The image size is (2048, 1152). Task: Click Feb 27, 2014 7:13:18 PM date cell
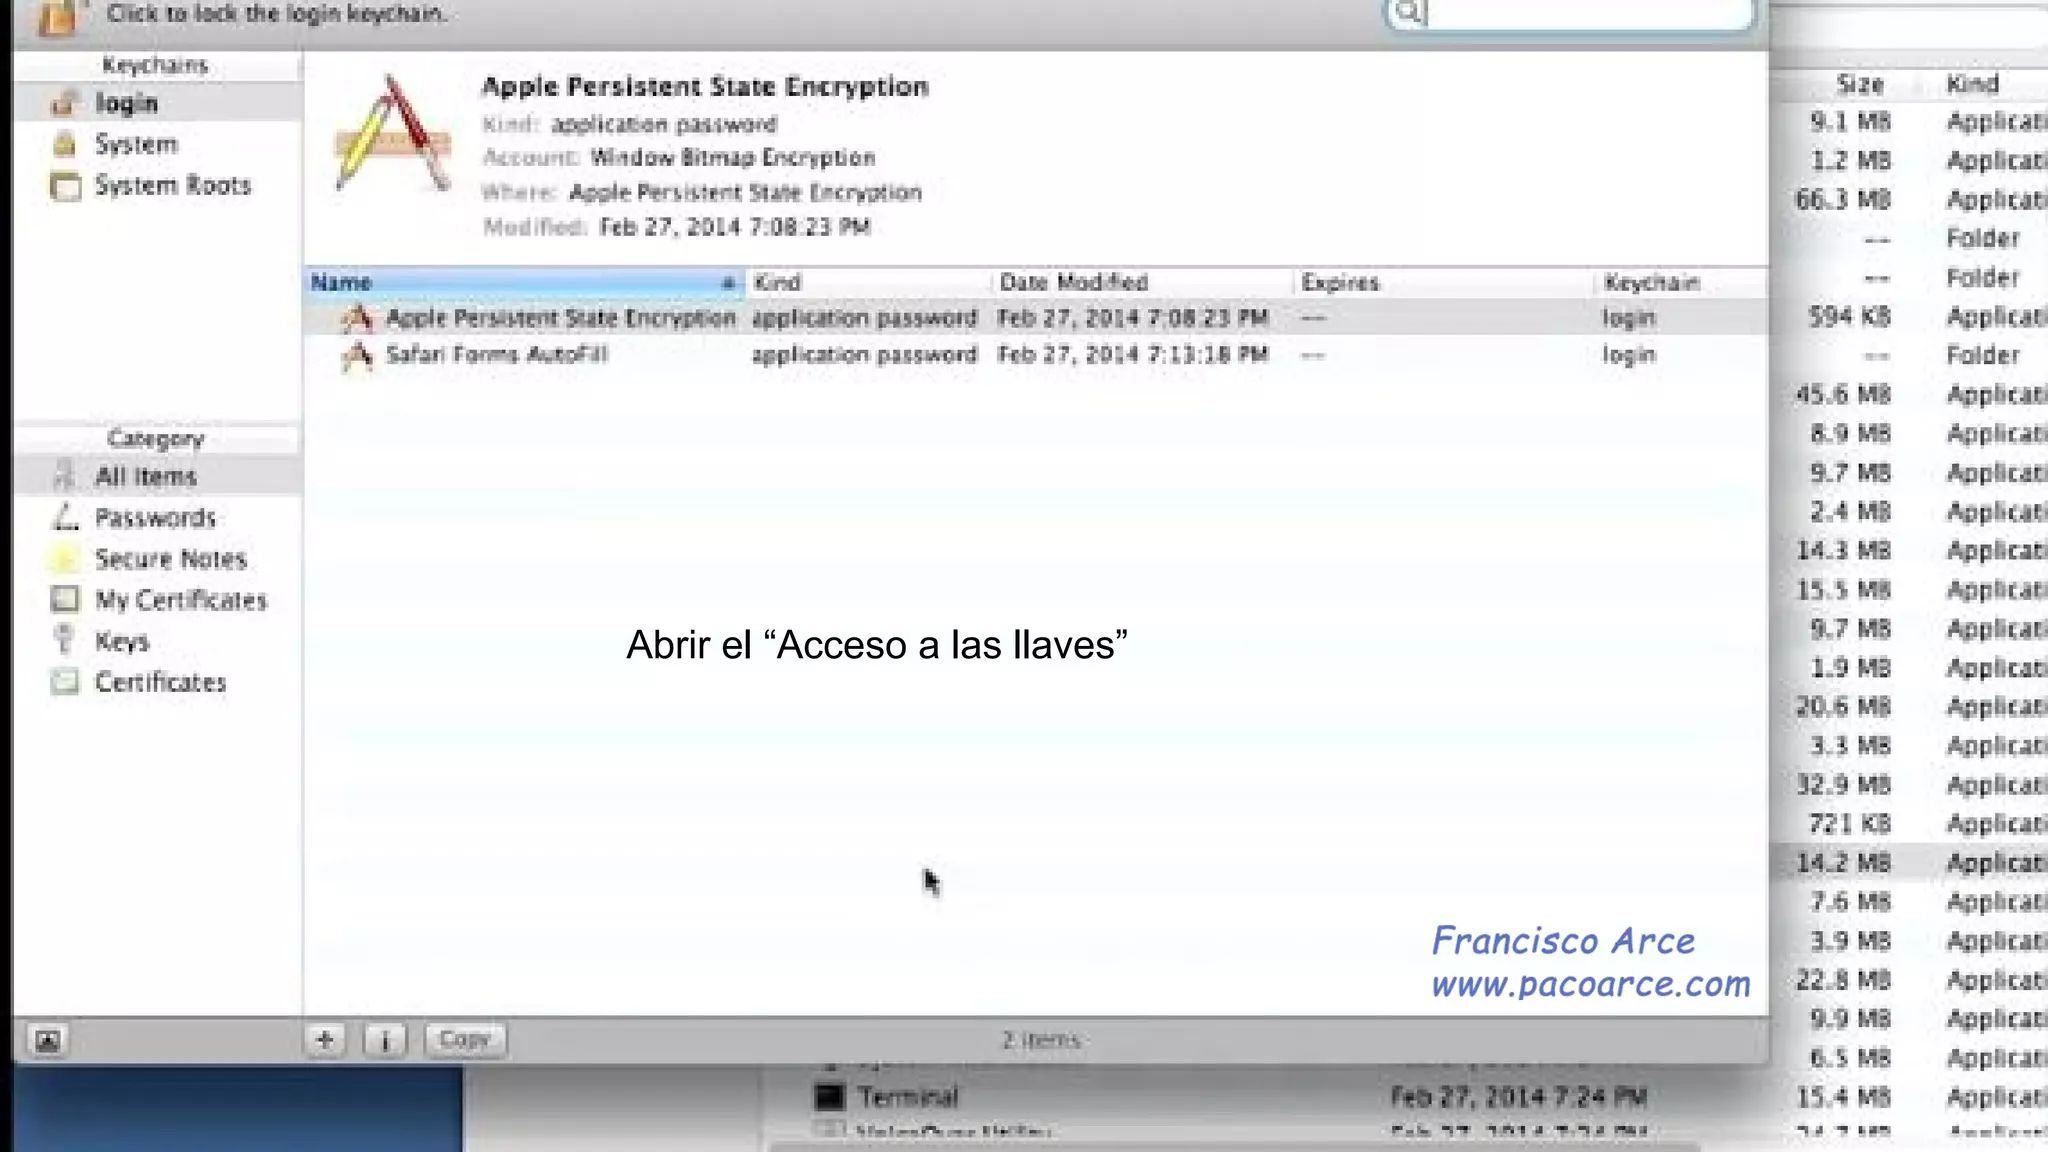pos(1132,355)
